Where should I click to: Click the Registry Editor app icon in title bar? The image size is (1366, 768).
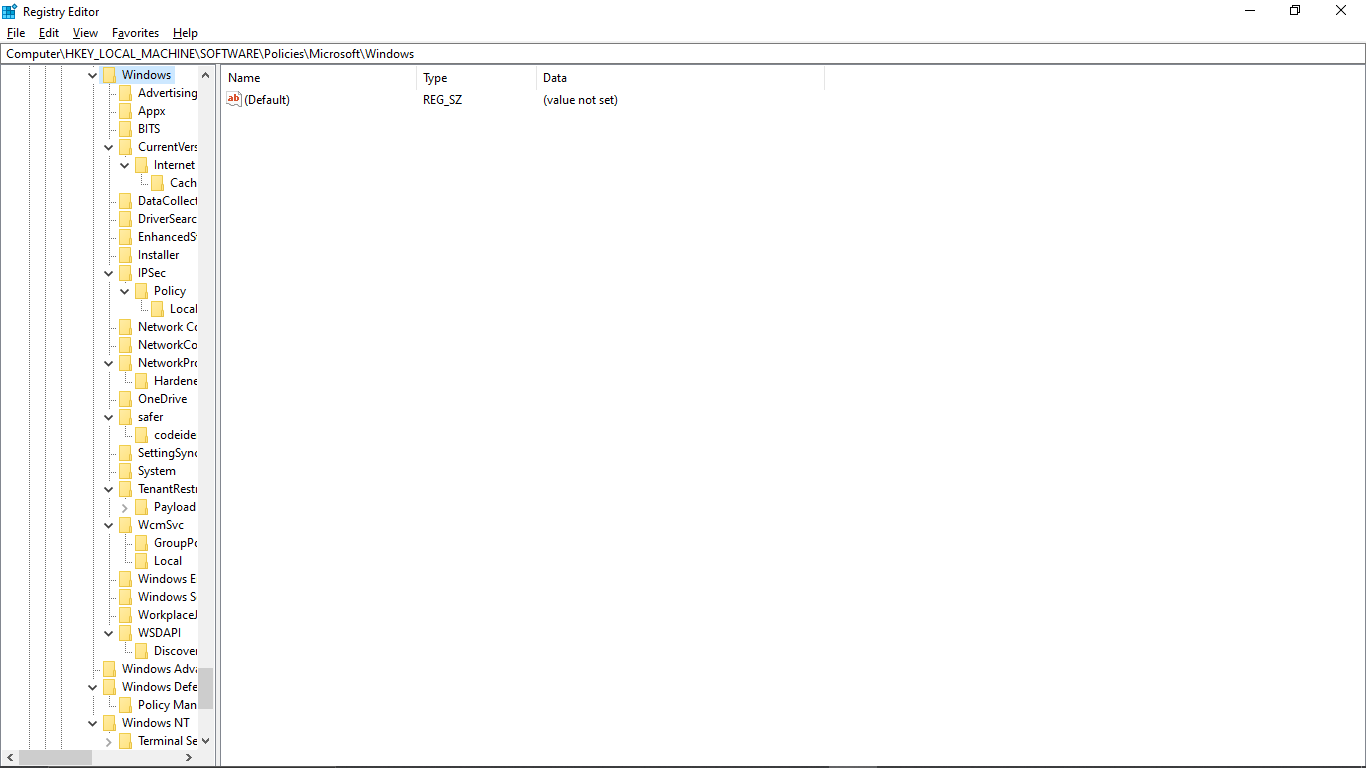[x=10, y=11]
